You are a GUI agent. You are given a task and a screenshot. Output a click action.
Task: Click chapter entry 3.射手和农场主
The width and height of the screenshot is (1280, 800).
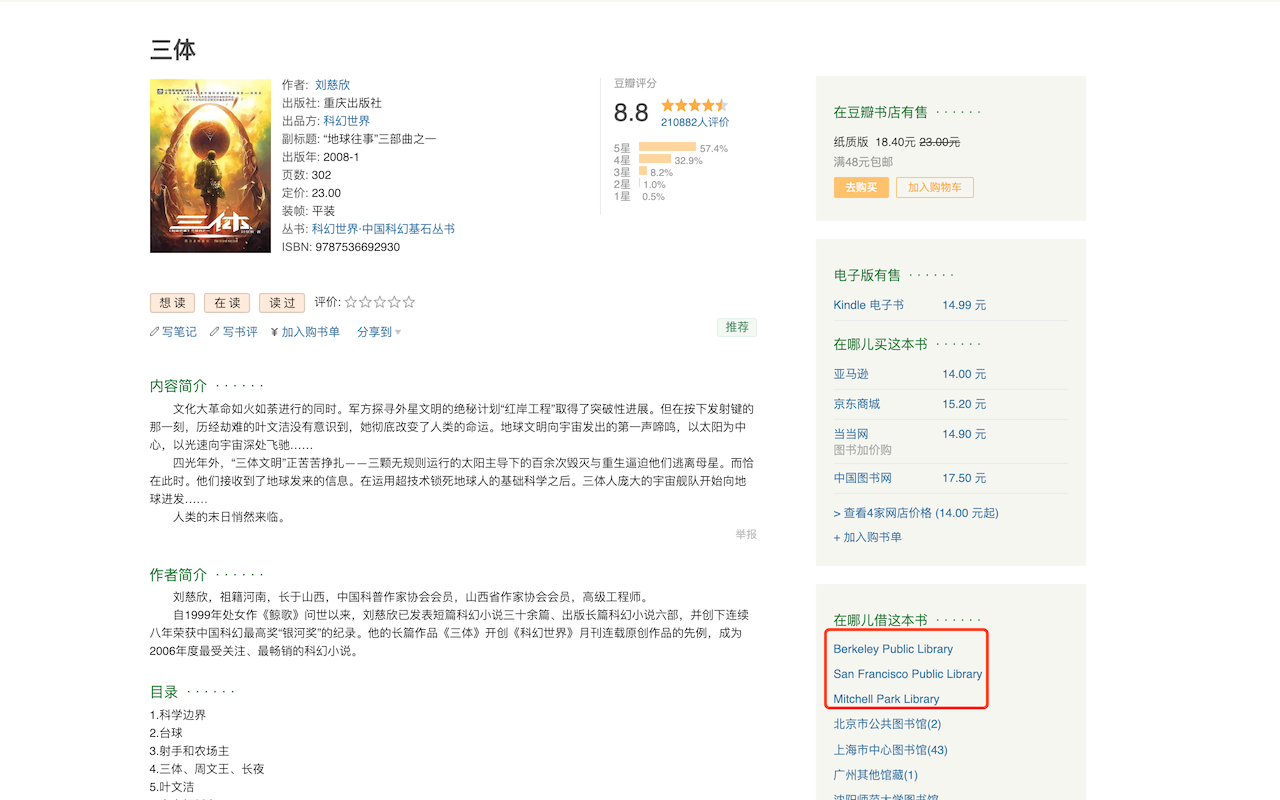(x=190, y=751)
